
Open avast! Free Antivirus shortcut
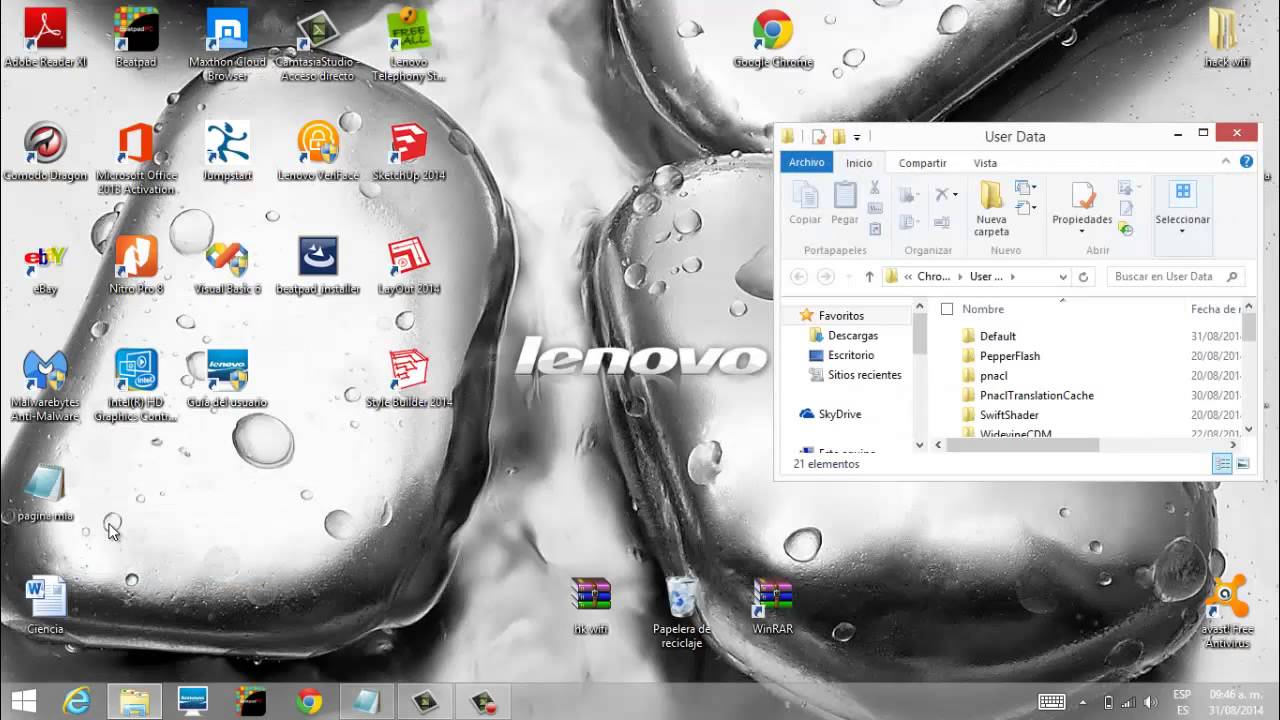(x=1226, y=612)
